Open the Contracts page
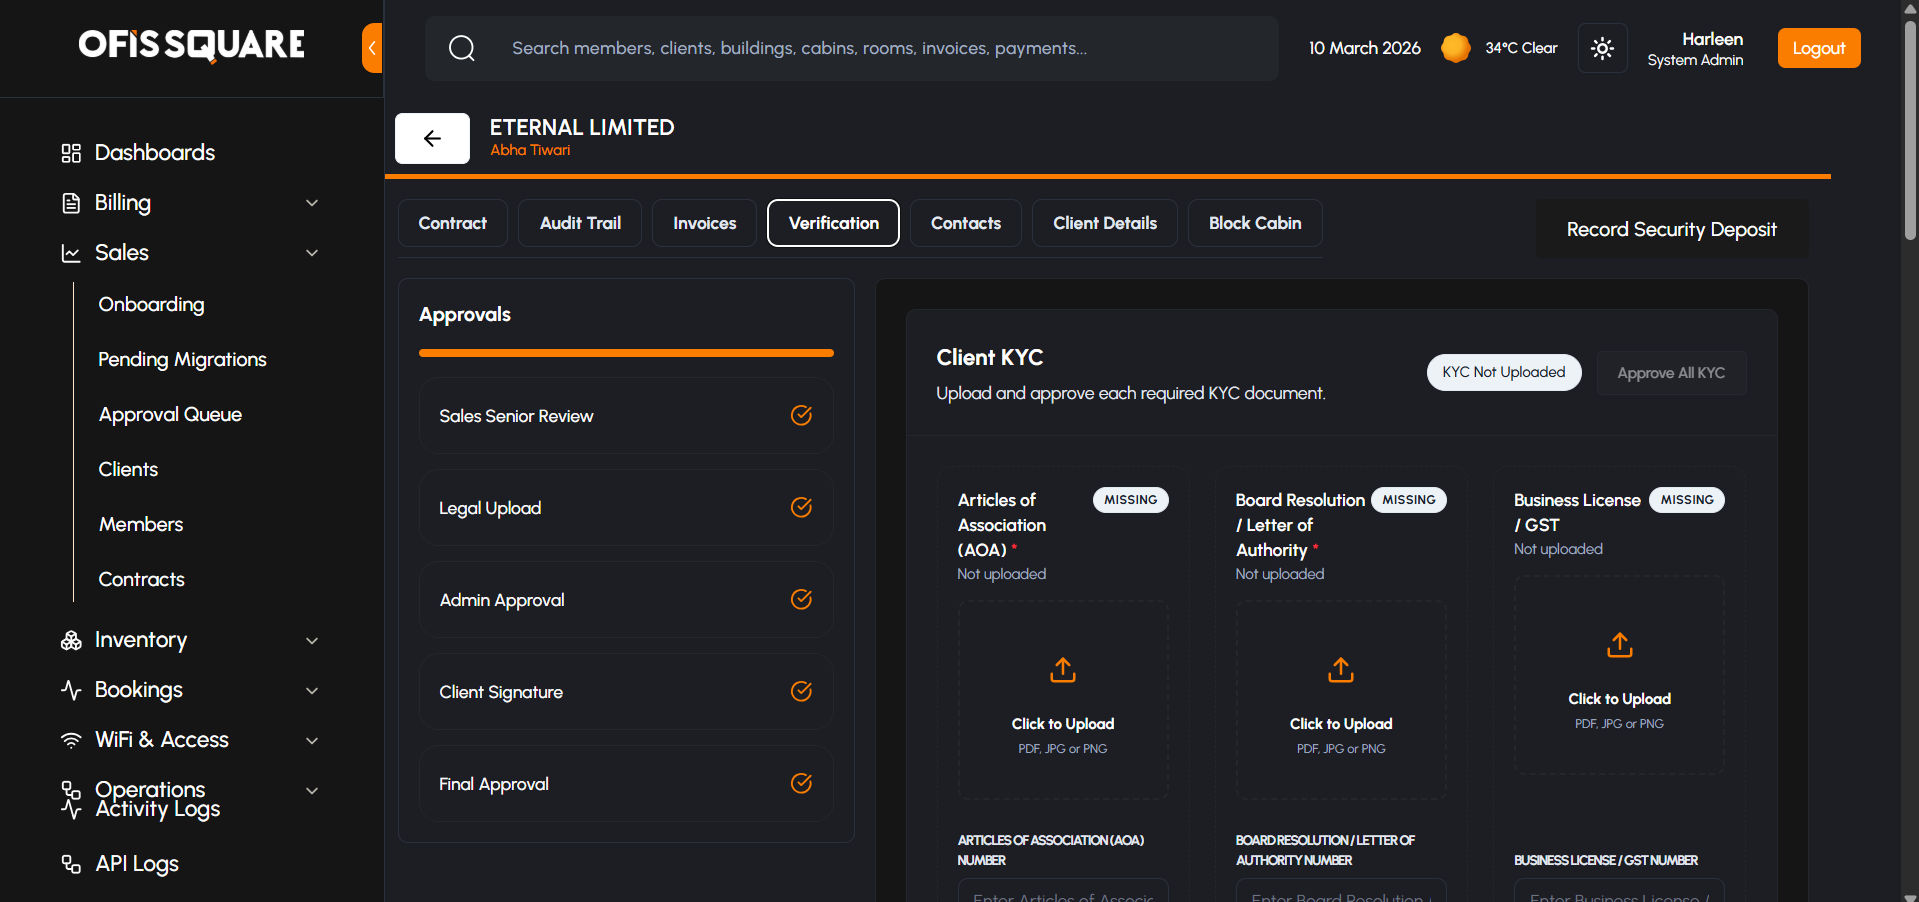Screen dimensions: 1919x902 [x=141, y=580]
